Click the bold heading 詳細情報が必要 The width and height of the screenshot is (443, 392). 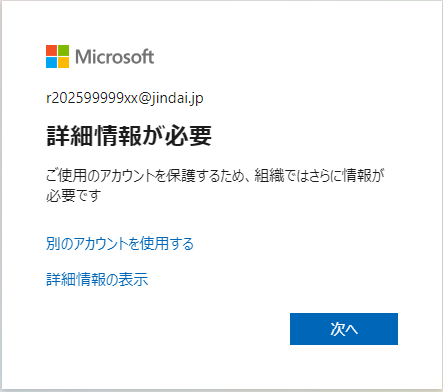[x=129, y=136]
